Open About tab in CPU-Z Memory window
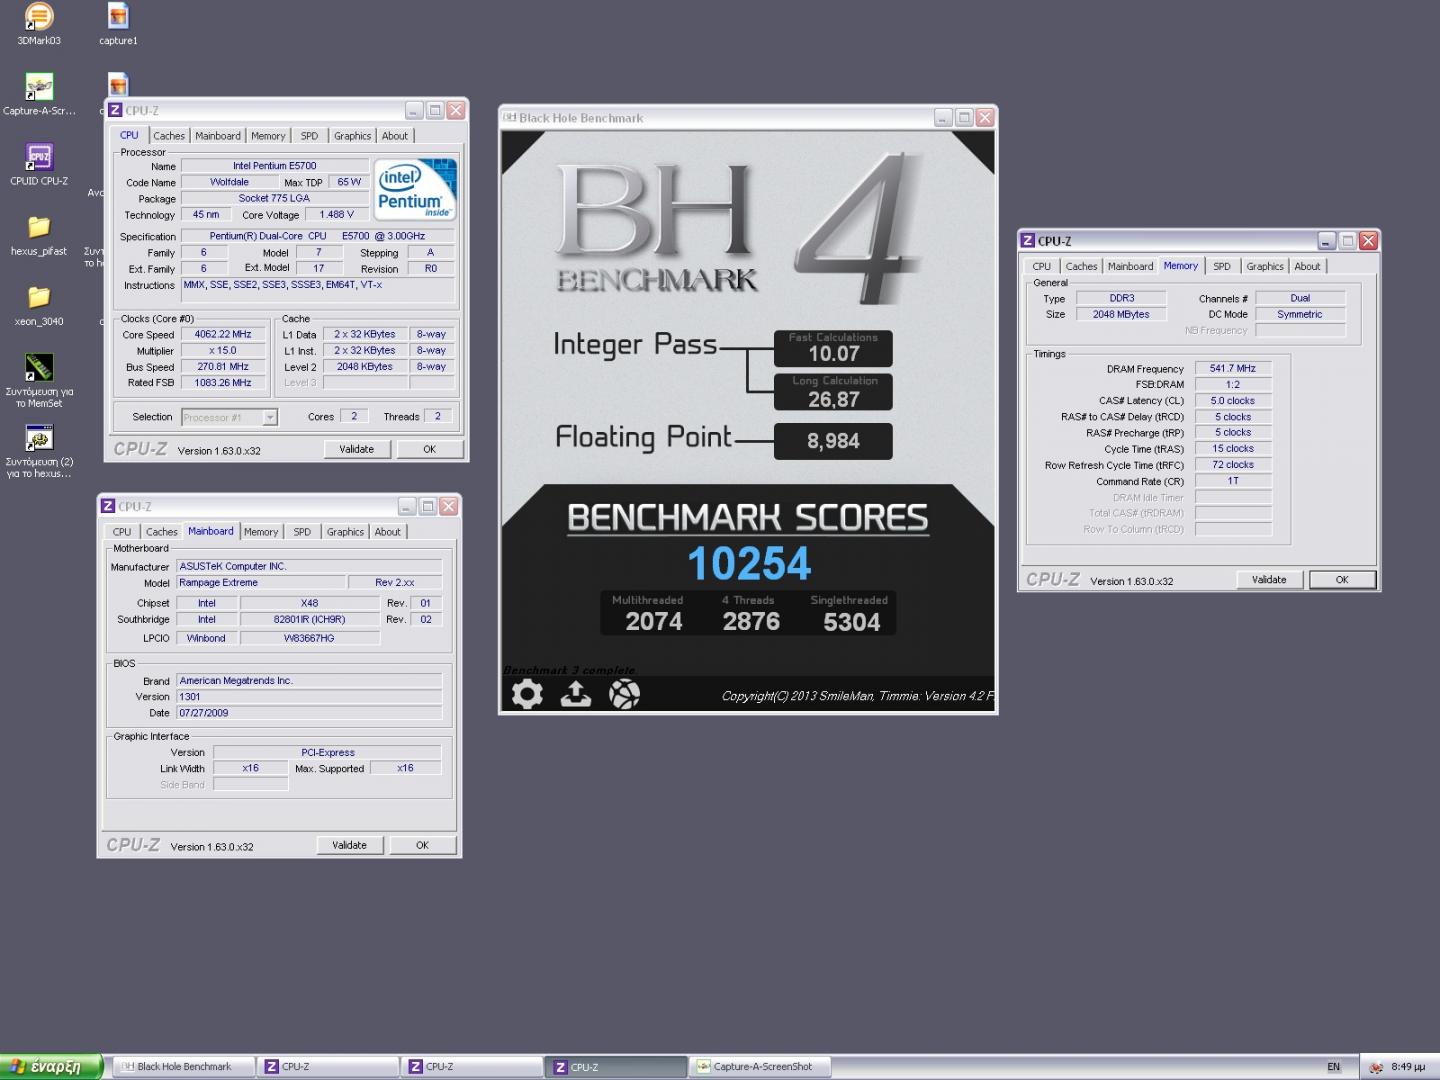1440x1080 pixels. click(1307, 266)
